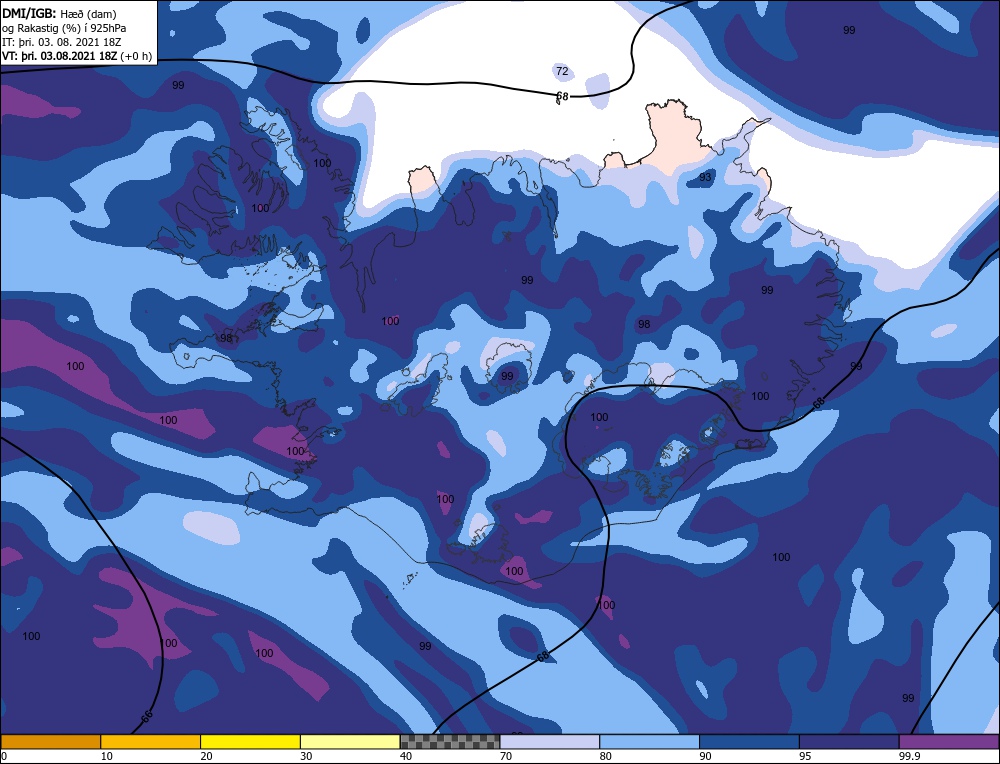Image resolution: width=1000 pixels, height=764 pixels.
Task: Click the '99.9' legend tick label
Action: [908, 756]
